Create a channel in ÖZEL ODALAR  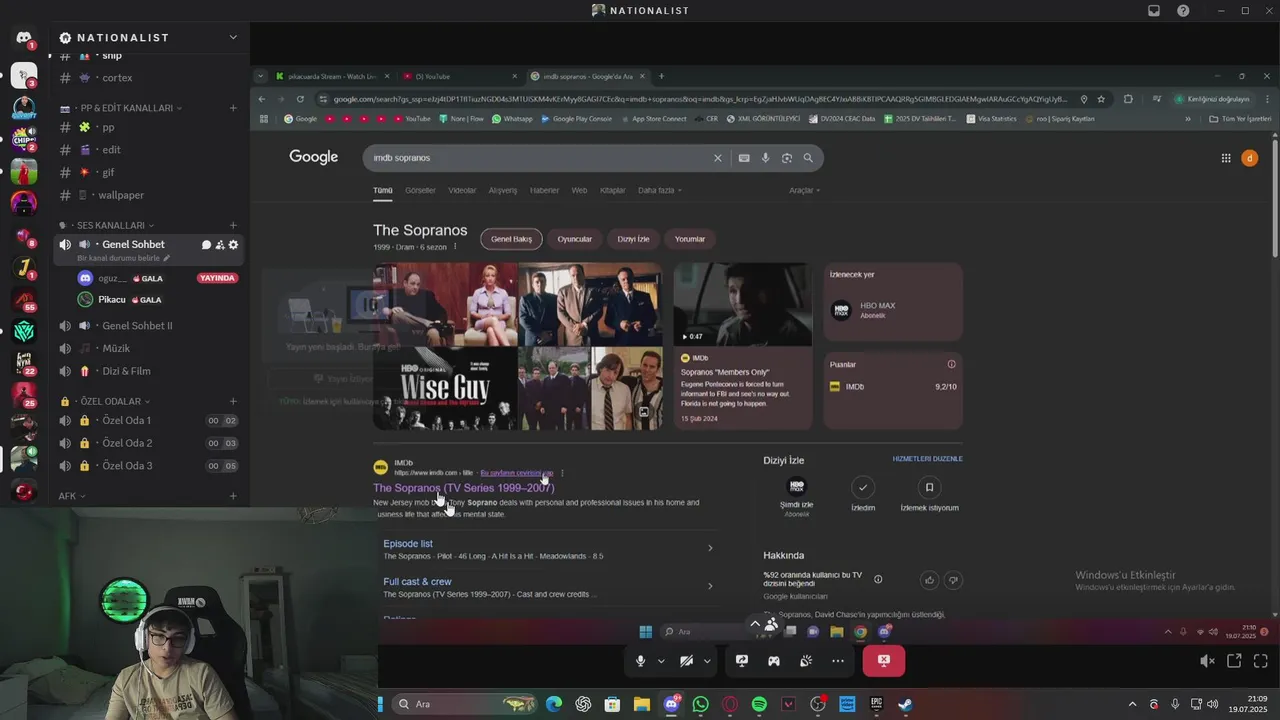(233, 402)
